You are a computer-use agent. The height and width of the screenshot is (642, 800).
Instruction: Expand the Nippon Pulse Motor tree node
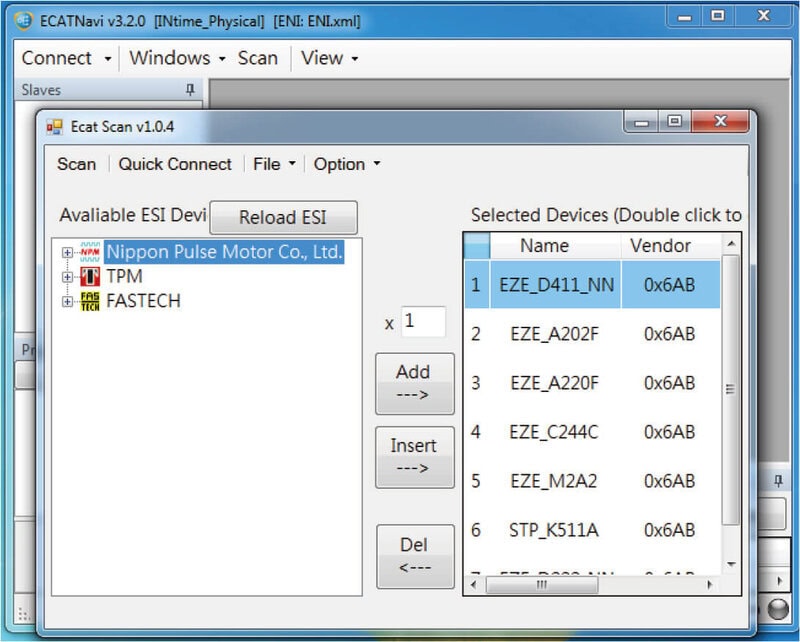coord(67,252)
